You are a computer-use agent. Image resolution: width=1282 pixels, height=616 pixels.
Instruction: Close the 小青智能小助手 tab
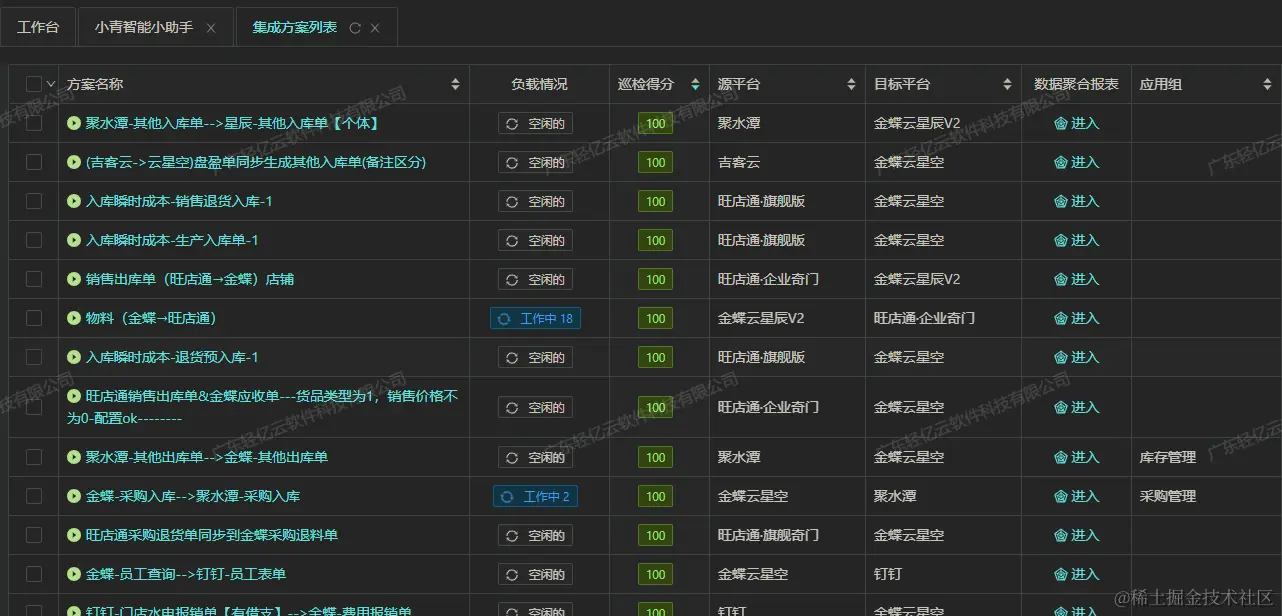(x=211, y=28)
